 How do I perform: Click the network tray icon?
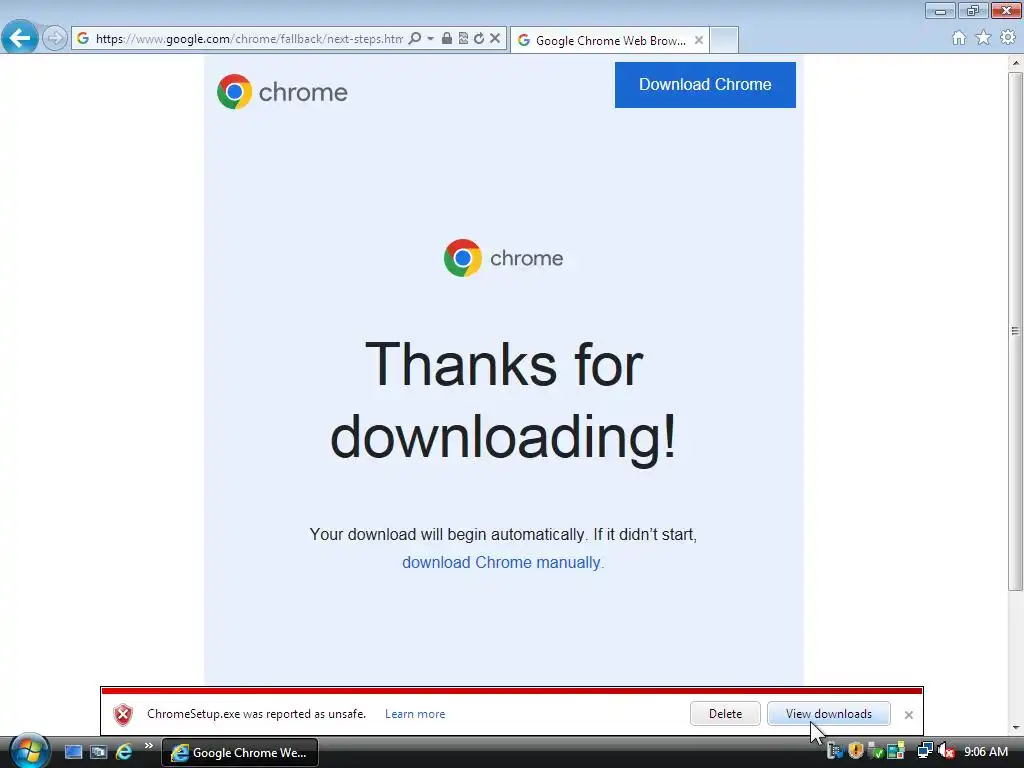coord(924,752)
